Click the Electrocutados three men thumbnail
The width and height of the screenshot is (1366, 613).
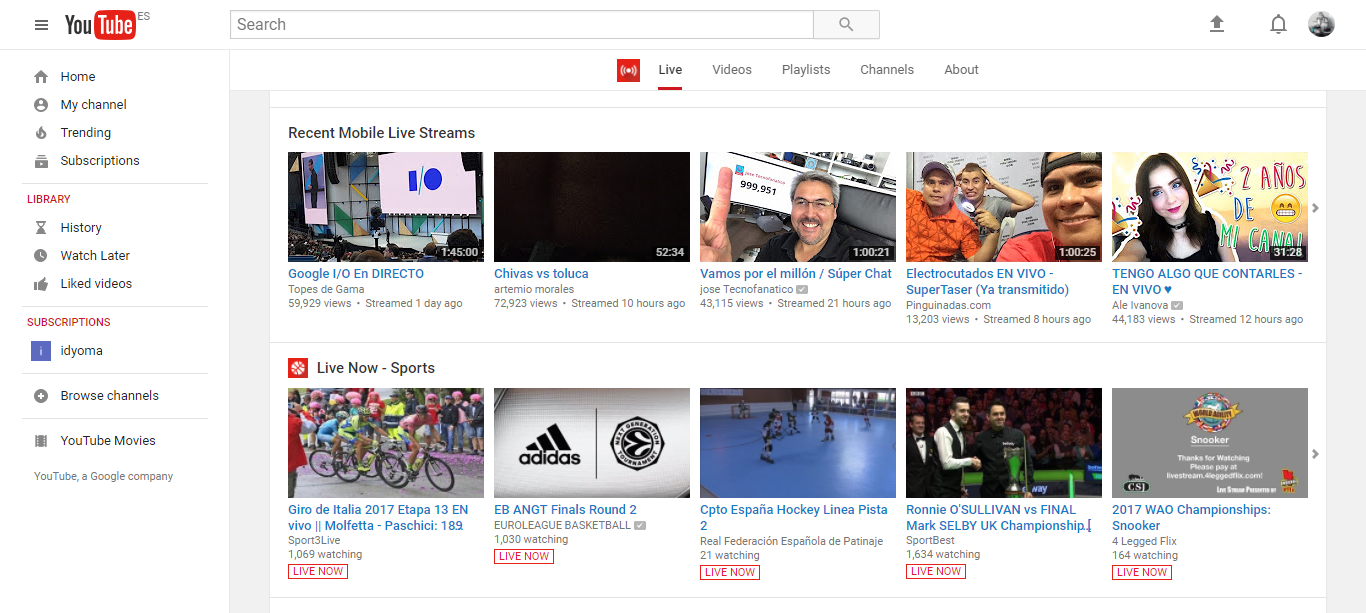(1004, 207)
